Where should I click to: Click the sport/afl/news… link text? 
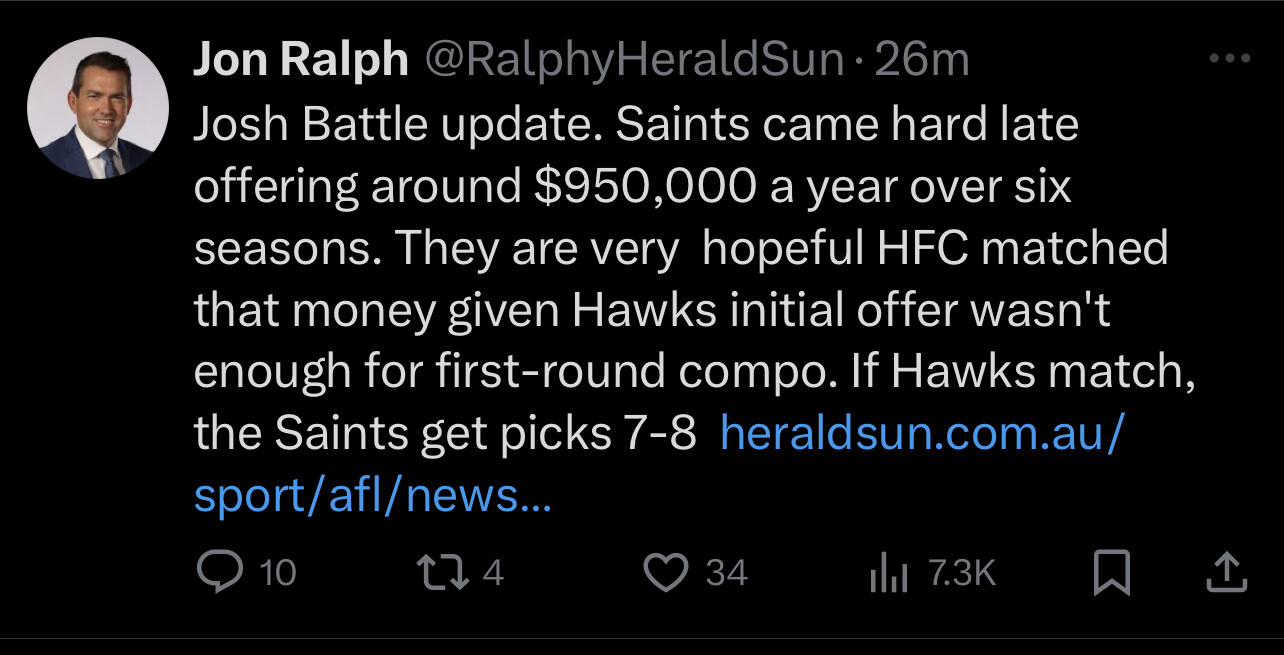[372, 496]
